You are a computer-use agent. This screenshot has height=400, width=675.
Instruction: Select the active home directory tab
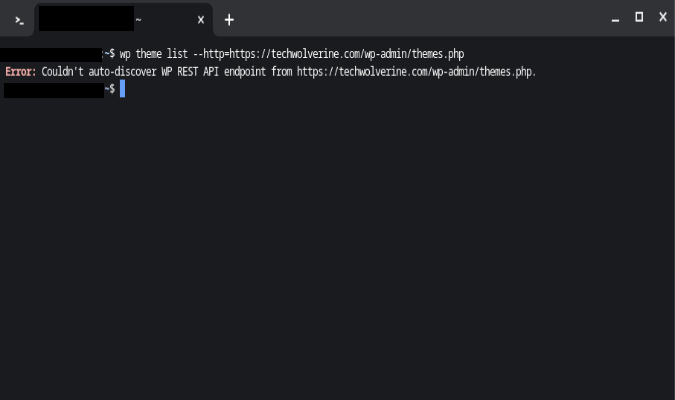coord(123,20)
